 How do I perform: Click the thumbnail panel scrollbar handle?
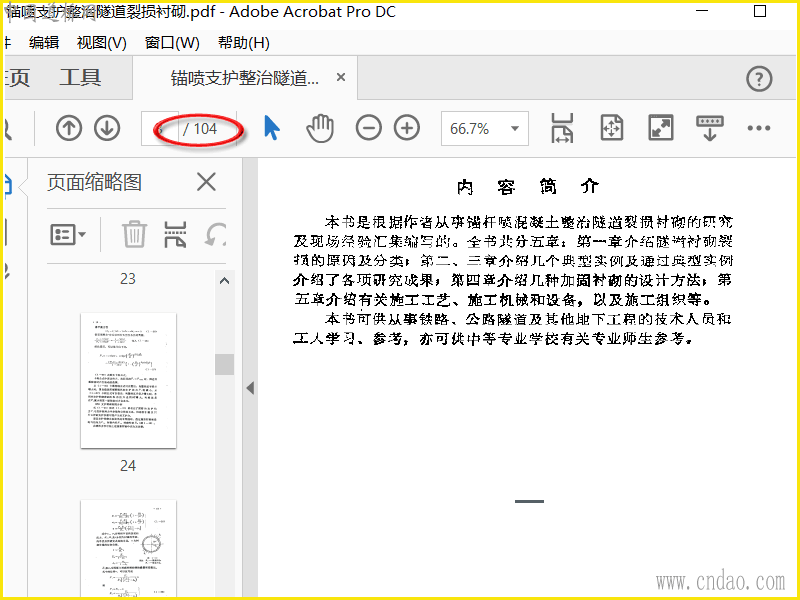click(224, 364)
